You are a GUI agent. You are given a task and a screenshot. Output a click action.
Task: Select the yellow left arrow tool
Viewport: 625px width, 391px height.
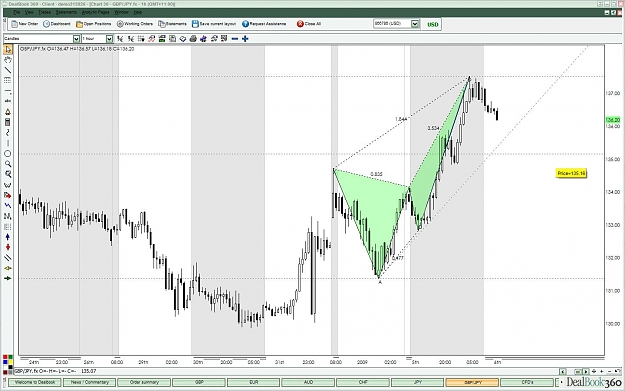(x=8, y=268)
